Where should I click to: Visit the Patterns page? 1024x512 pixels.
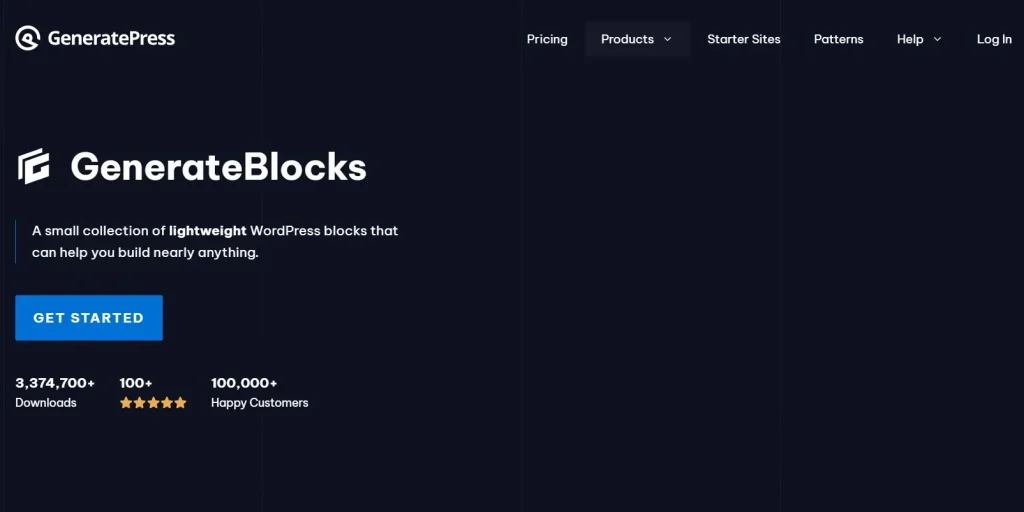pyautogui.click(x=839, y=39)
